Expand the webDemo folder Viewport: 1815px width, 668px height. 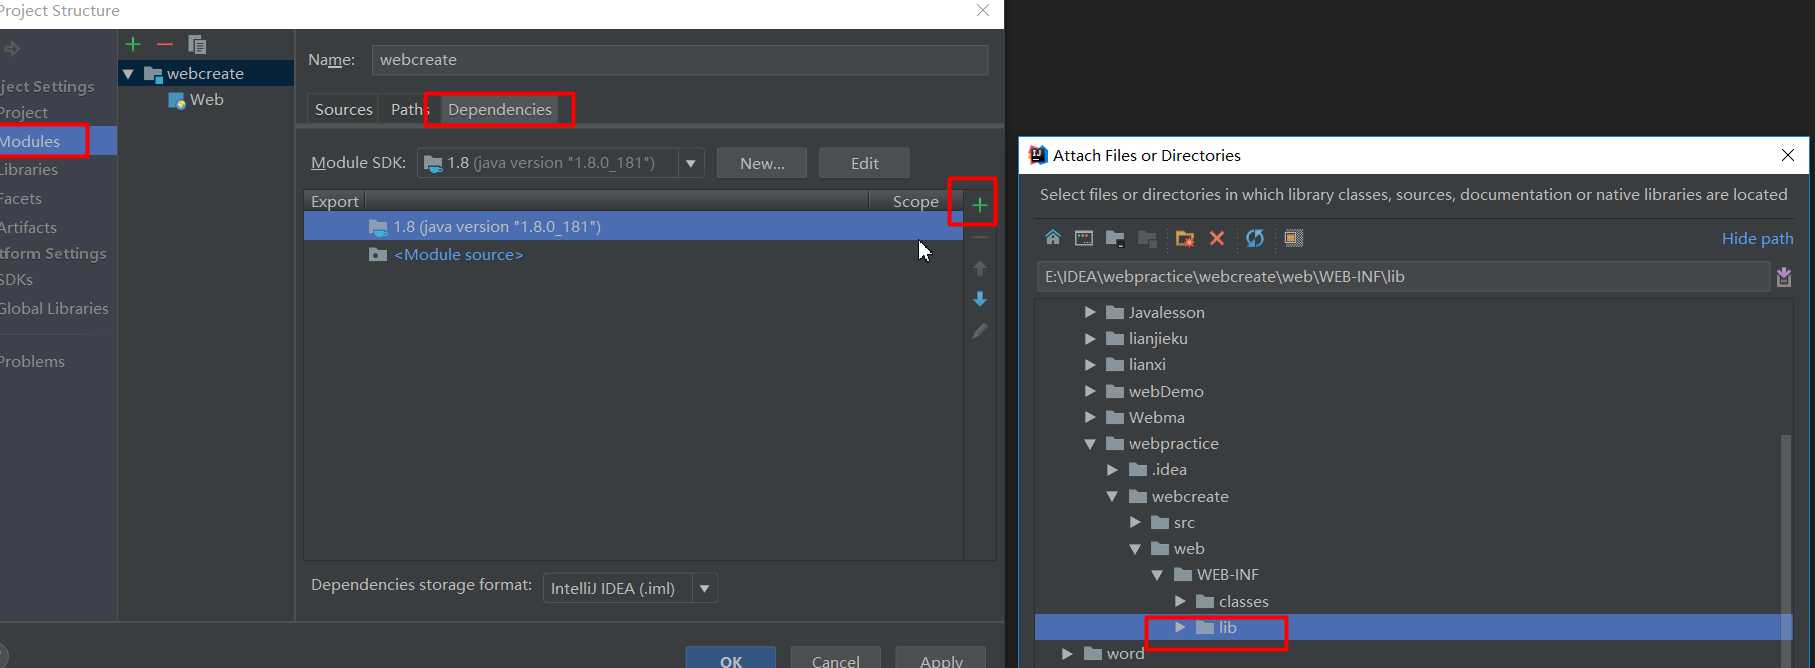(1090, 391)
